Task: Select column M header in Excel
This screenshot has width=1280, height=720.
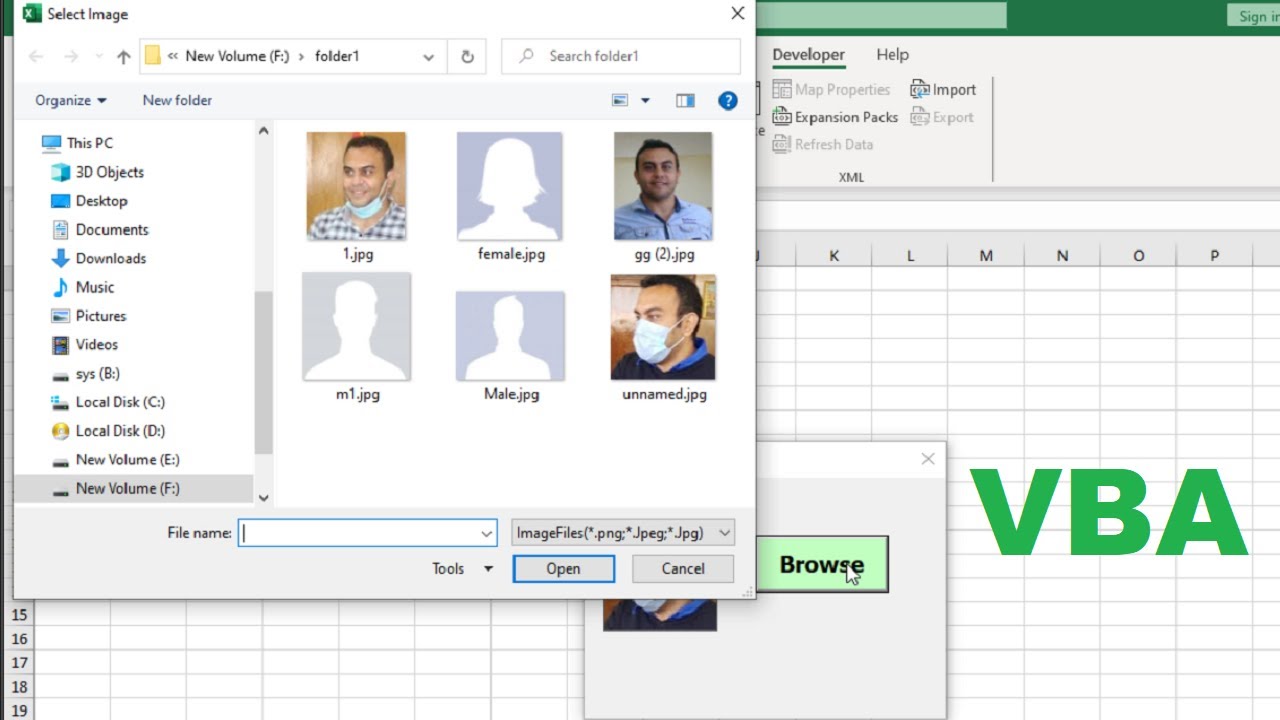Action: [x=986, y=256]
